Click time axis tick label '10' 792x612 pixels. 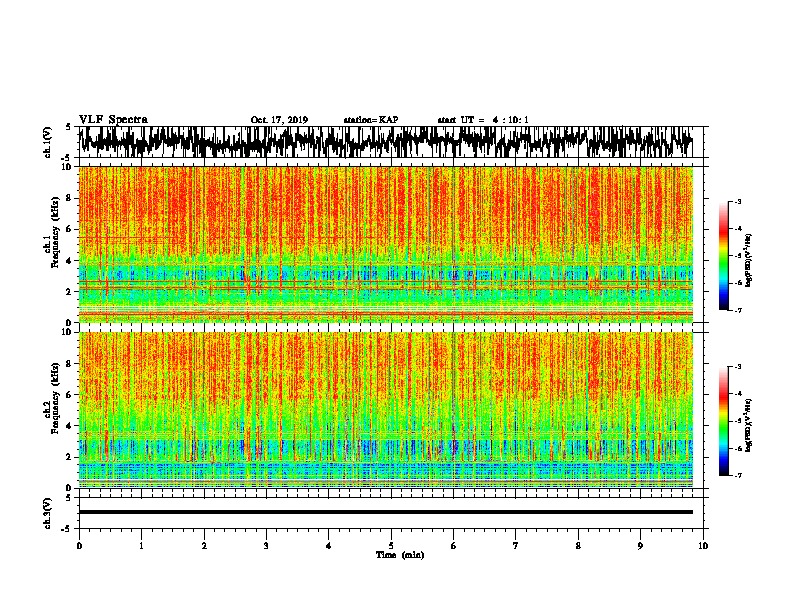click(x=703, y=546)
